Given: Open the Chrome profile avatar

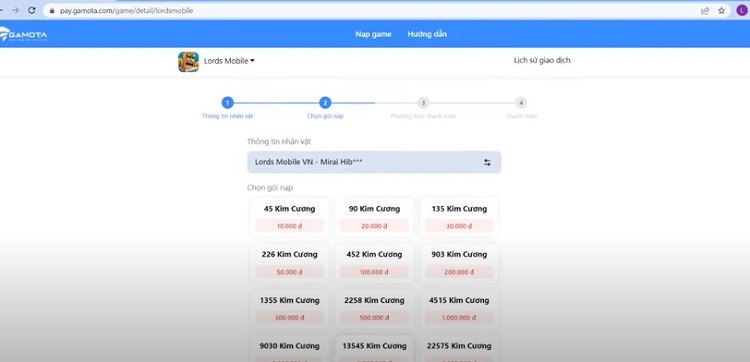Looking at the screenshot, I should point(741,11).
